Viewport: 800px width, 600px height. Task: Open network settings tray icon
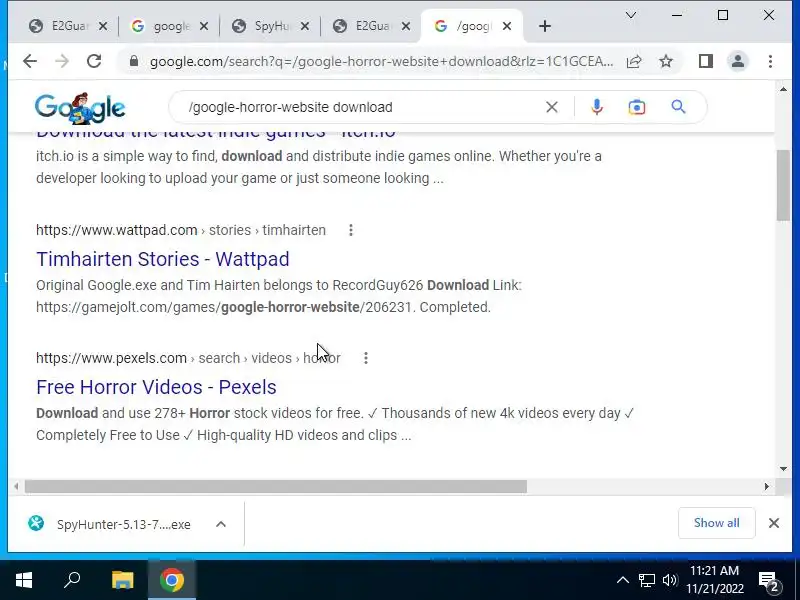point(646,581)
